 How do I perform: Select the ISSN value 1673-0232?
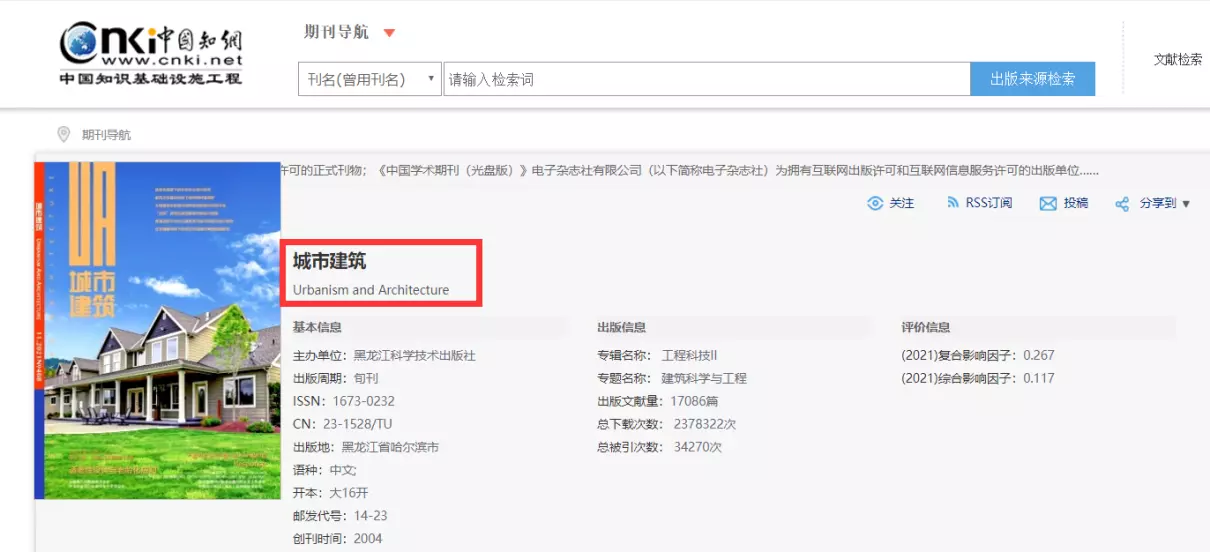[x=364, y=401]
